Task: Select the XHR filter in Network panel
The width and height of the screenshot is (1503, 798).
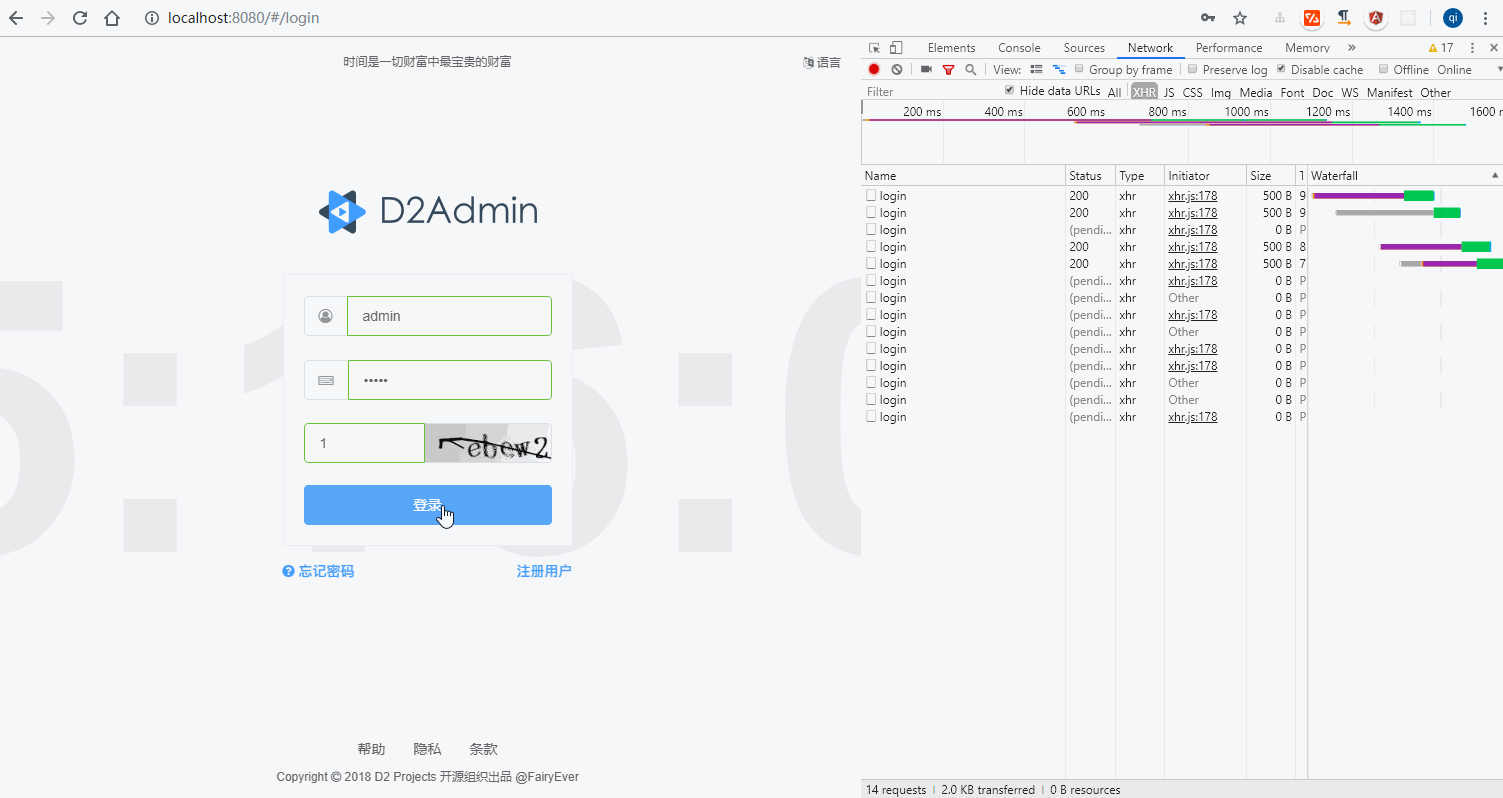Action: click(1143, 91)
